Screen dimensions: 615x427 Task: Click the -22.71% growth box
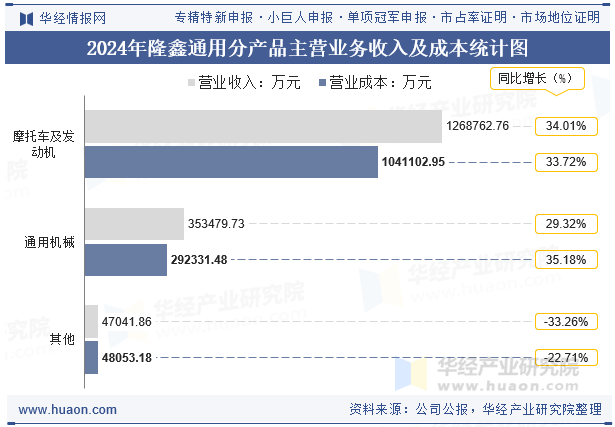pyautogui.click(x=566, y=358)
